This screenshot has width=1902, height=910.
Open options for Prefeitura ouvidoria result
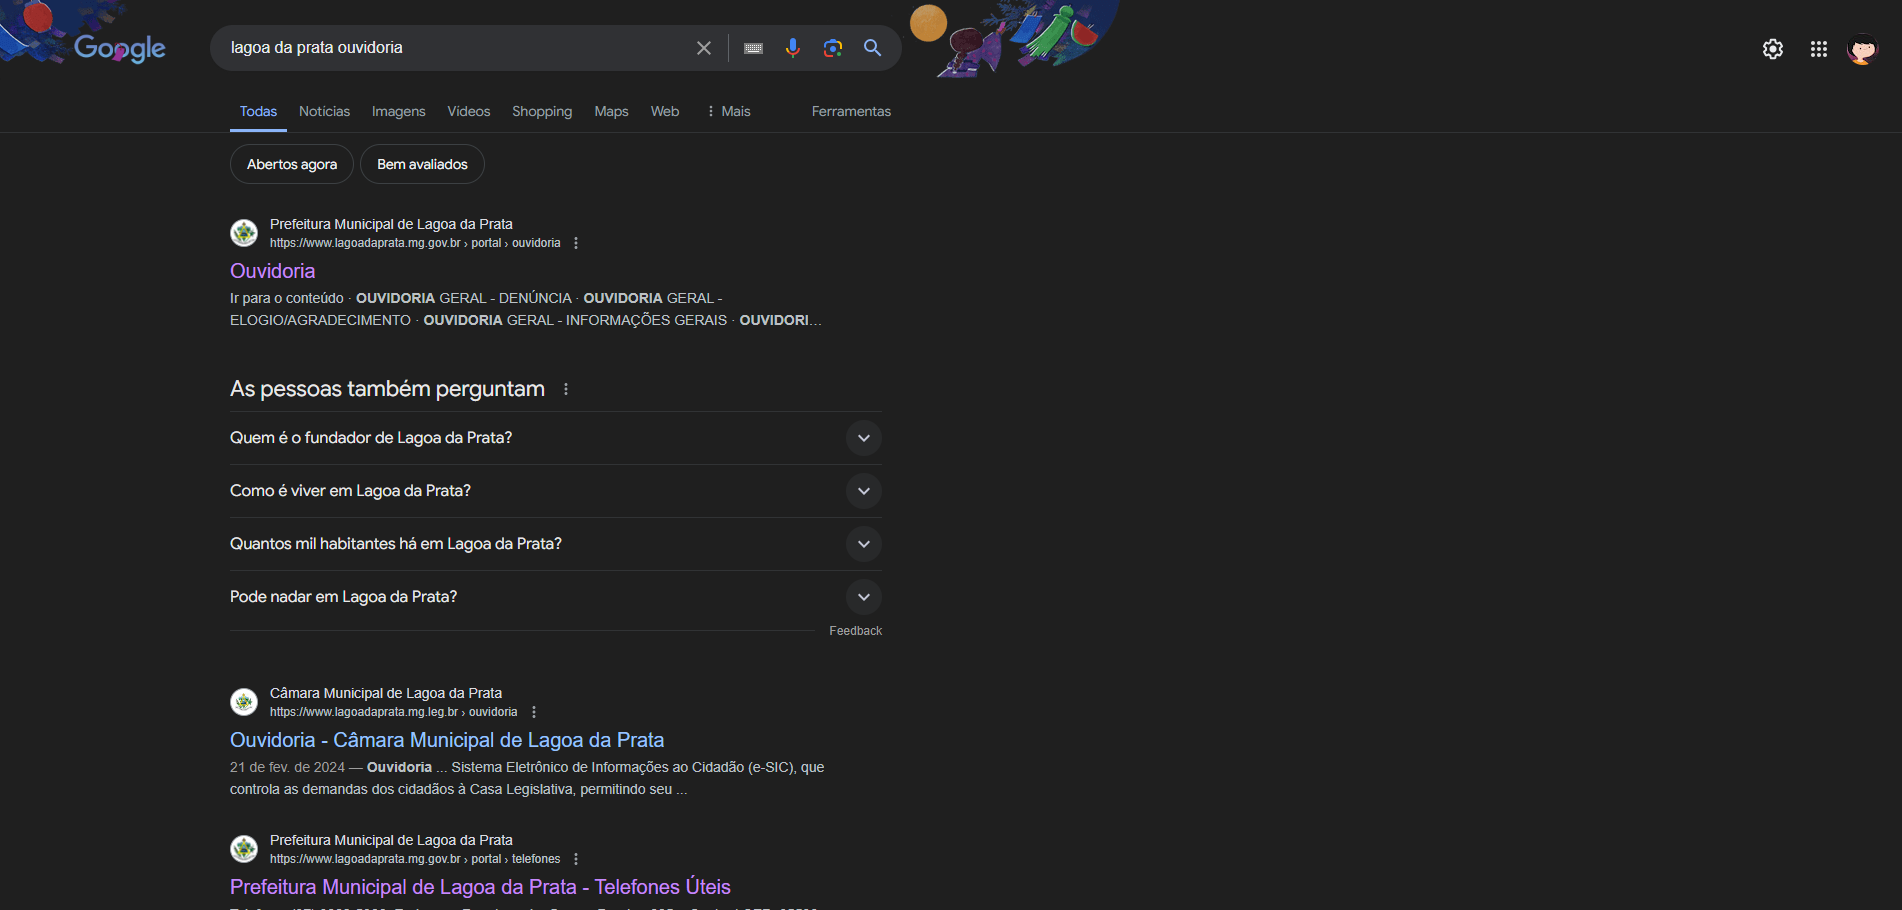[576, 243]
